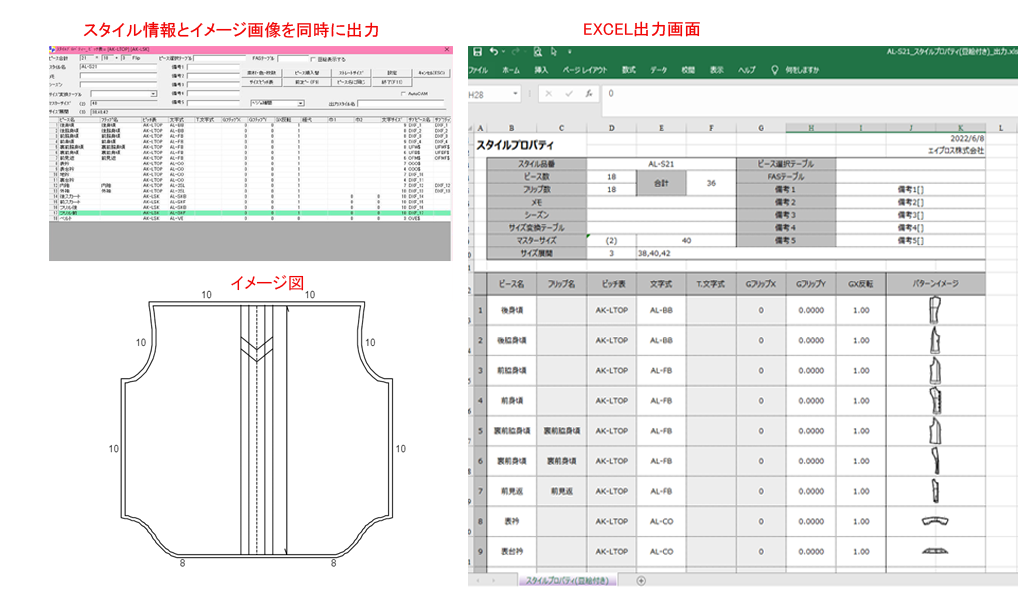This screenshot has width=1029, height=601.
Task: Click the lightbulb Tell Me icon
Action: pyautogui.click(x=774, y=70)
